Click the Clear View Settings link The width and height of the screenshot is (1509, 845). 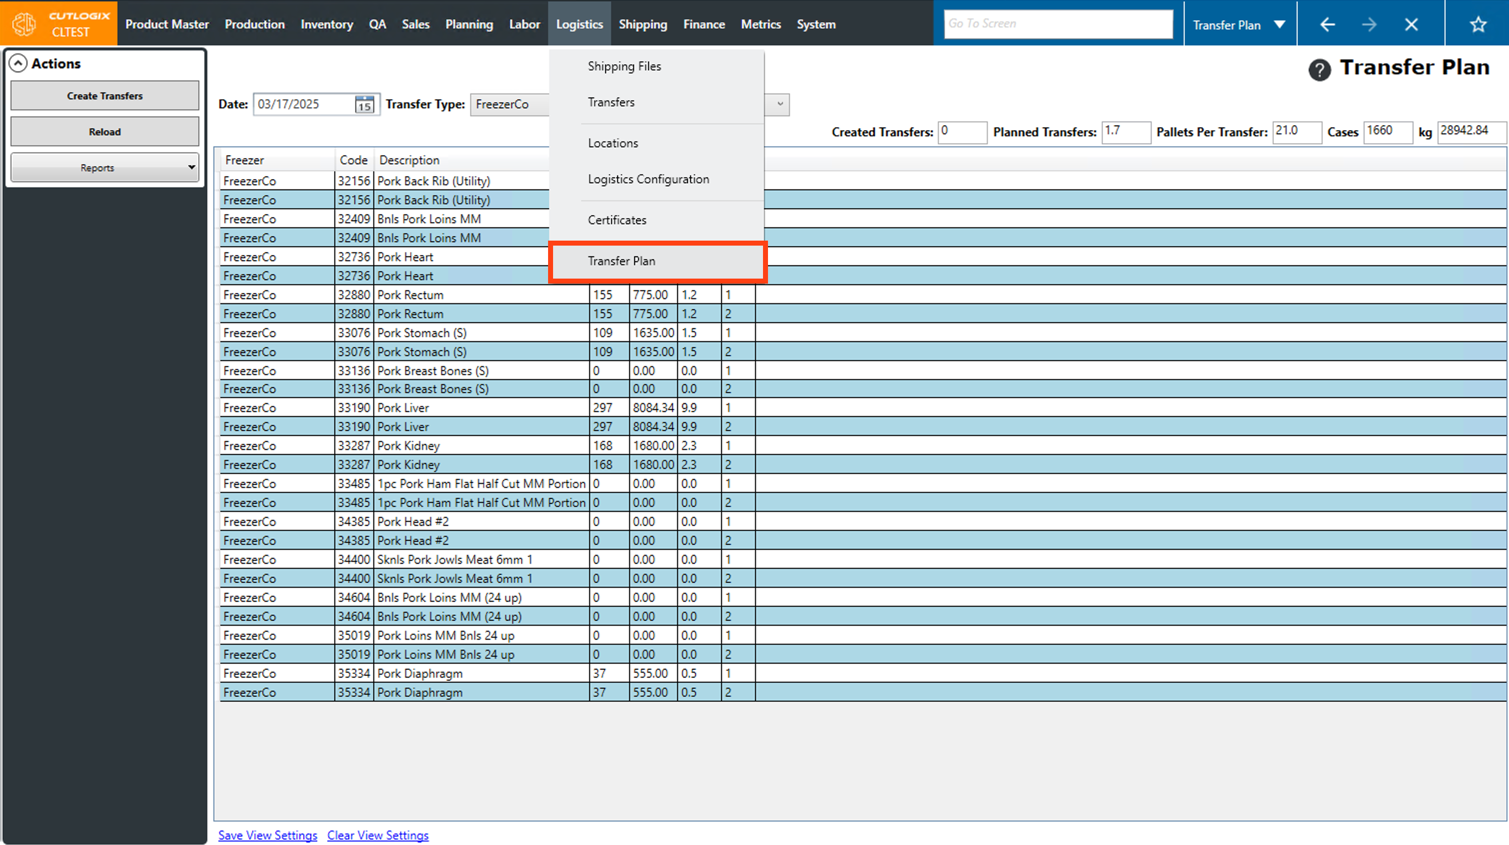(377, 836)
